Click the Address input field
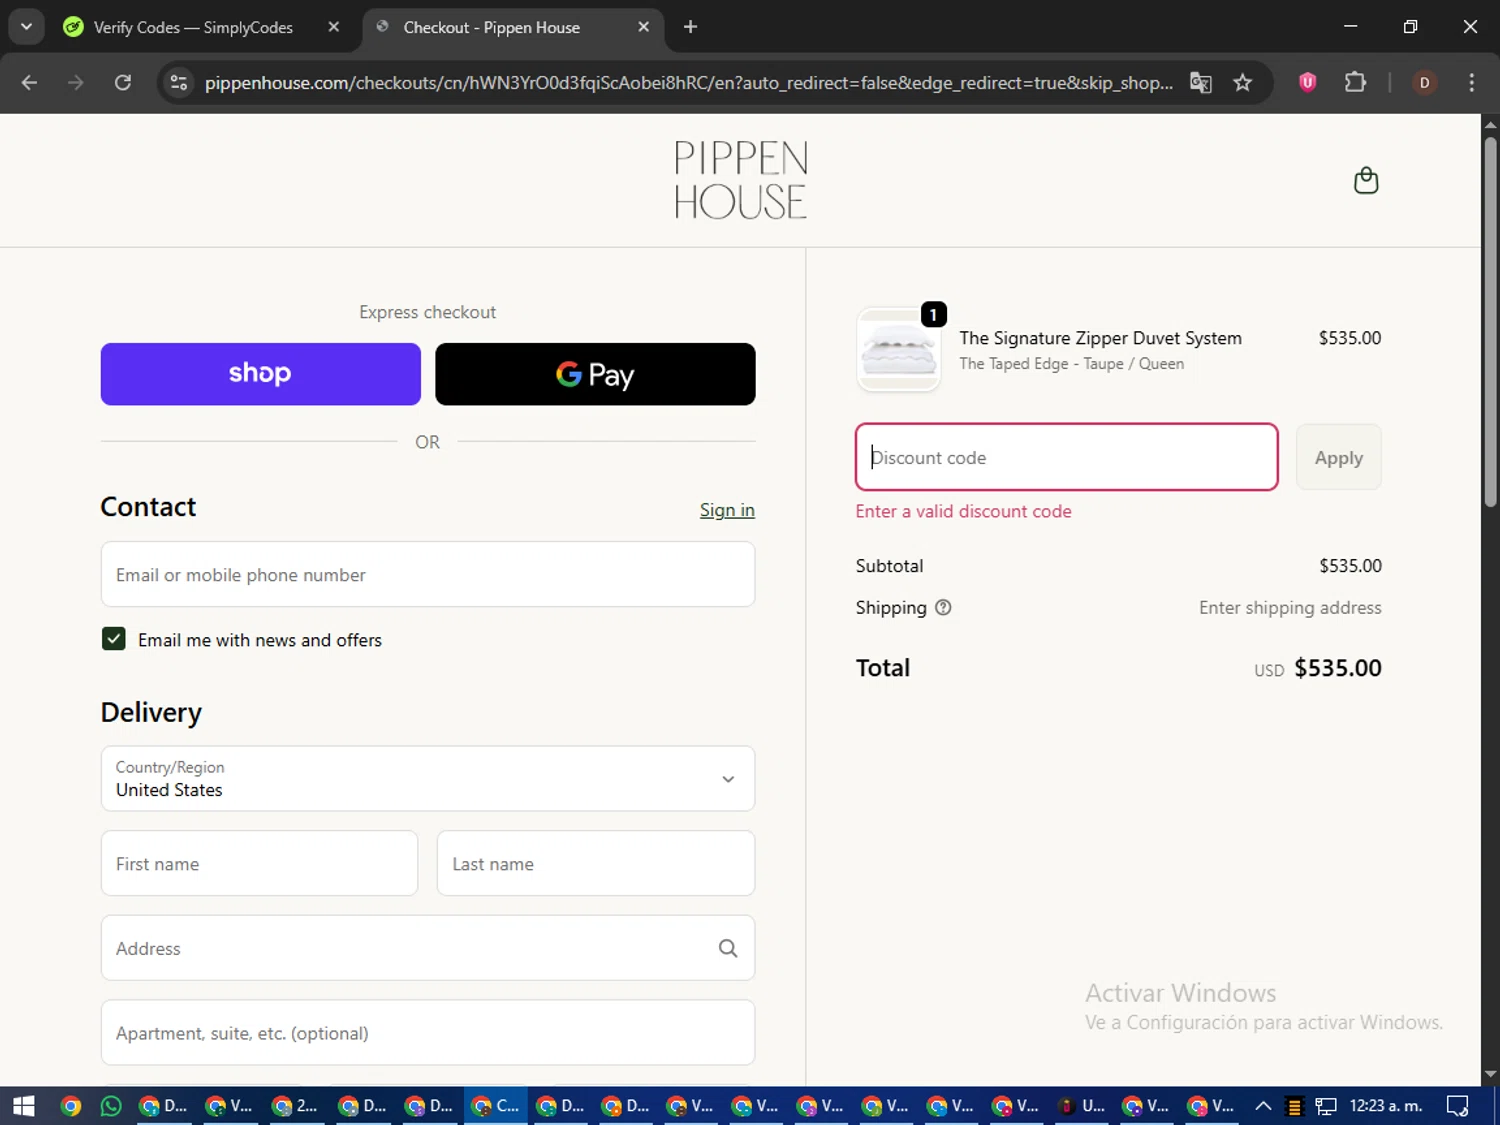 coord(428,948)
